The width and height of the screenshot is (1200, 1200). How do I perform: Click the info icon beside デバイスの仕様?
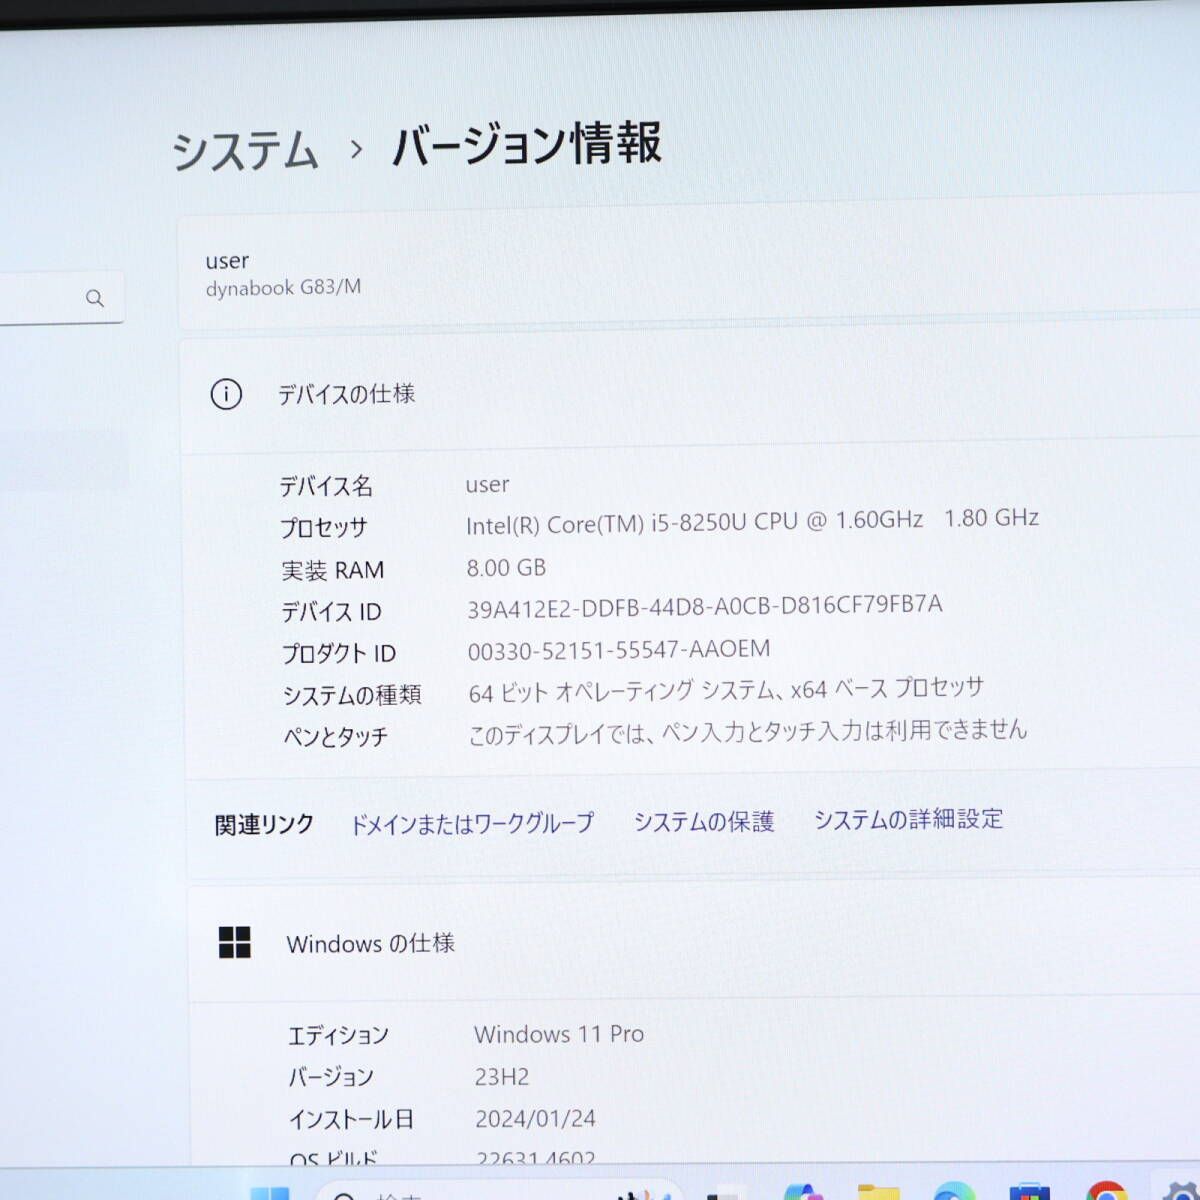(x=226, y=394)
